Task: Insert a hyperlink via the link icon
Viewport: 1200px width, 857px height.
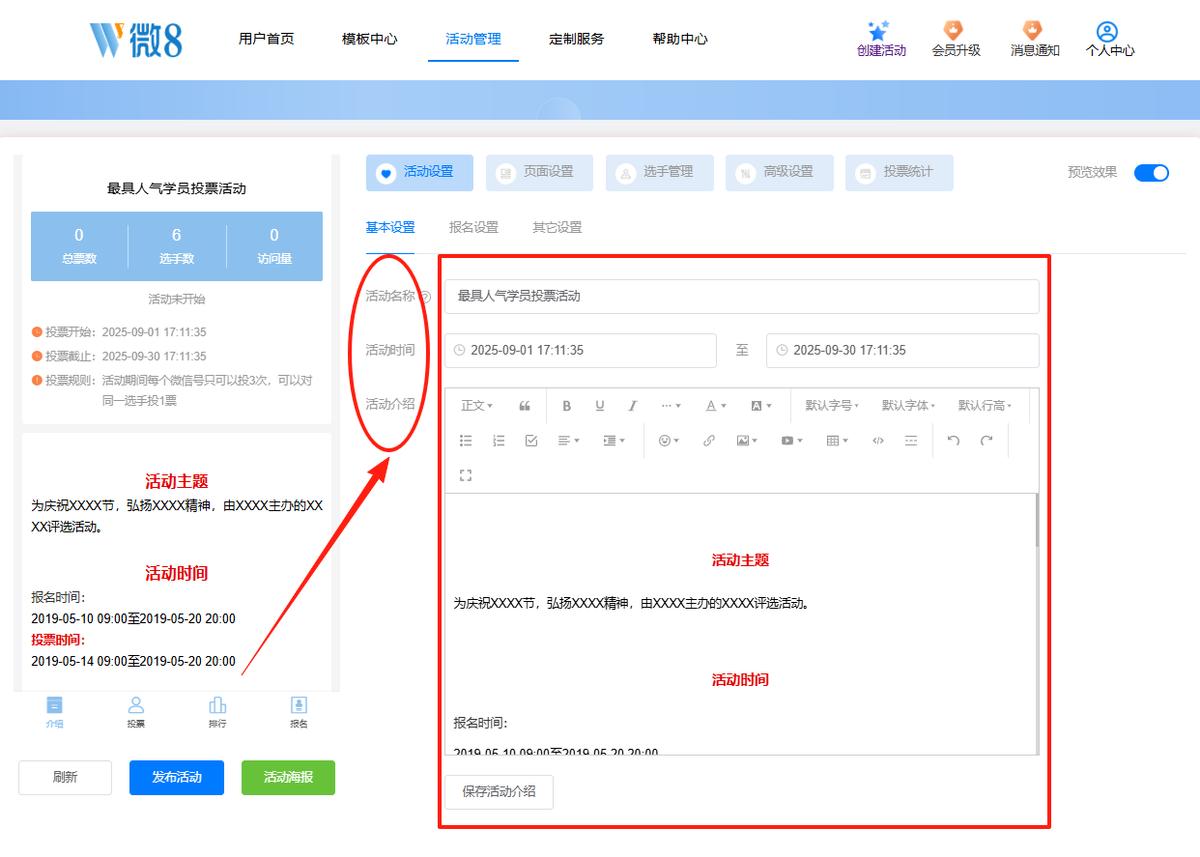Action: click(x=709, y=440)
